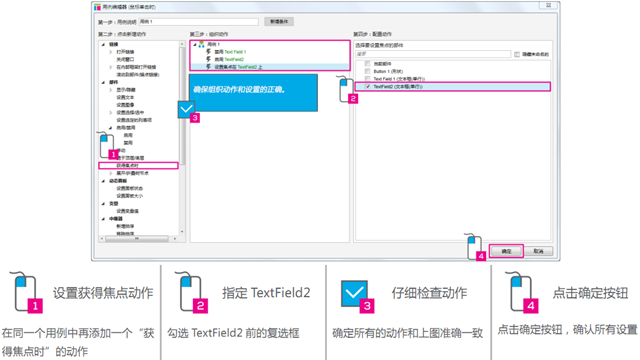Click the lightning icon of the TextField2 focus action
The height and width of the screenshot is (360, 640).
click(x=209, y=67)
